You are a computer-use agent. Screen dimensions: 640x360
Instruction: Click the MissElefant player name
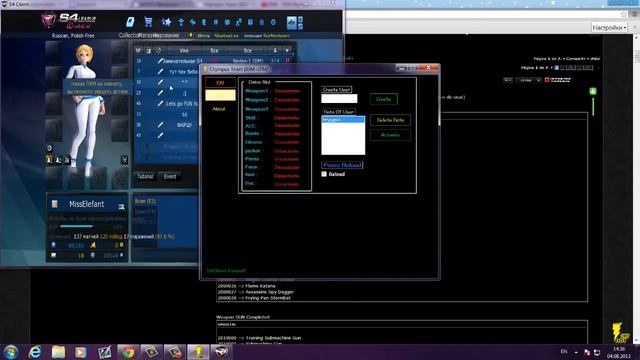[x=87, y=204]
